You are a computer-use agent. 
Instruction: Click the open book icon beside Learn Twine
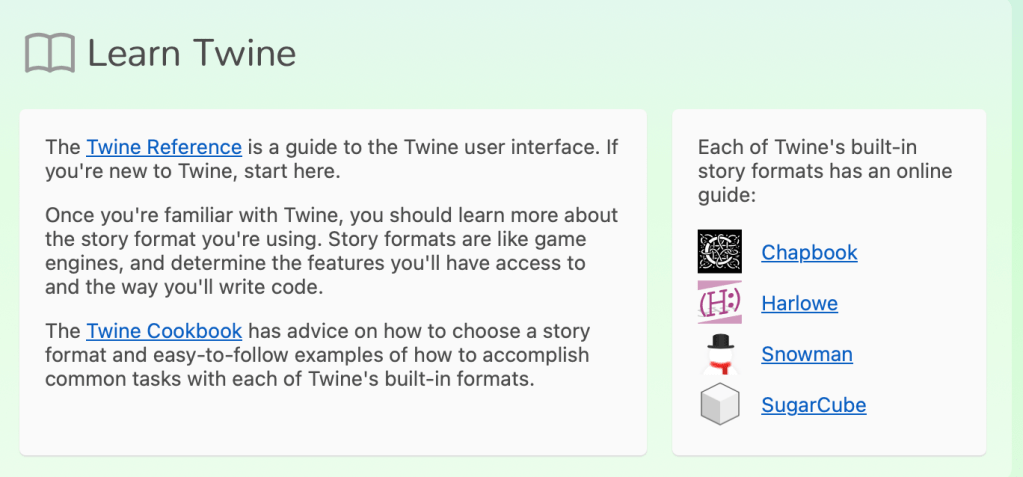point(50,53)
